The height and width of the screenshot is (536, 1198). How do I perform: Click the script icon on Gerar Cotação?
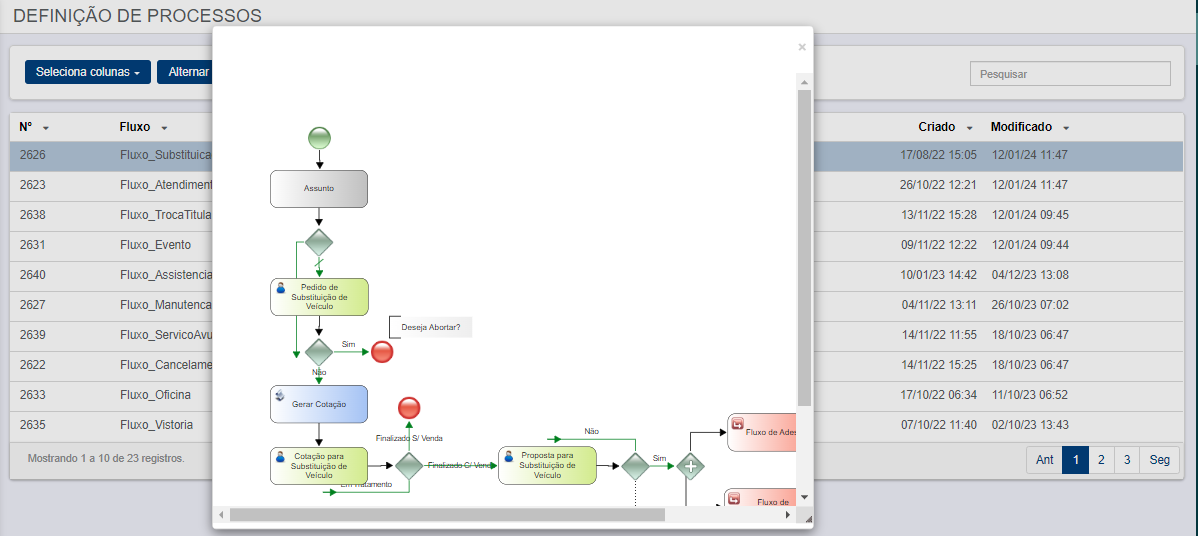click(x=280, y=396)
